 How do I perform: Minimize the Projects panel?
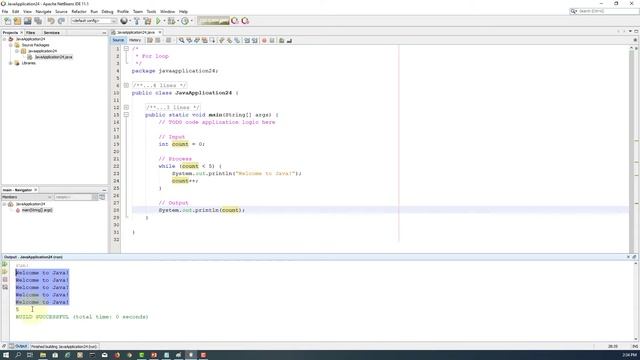(104, 32)
